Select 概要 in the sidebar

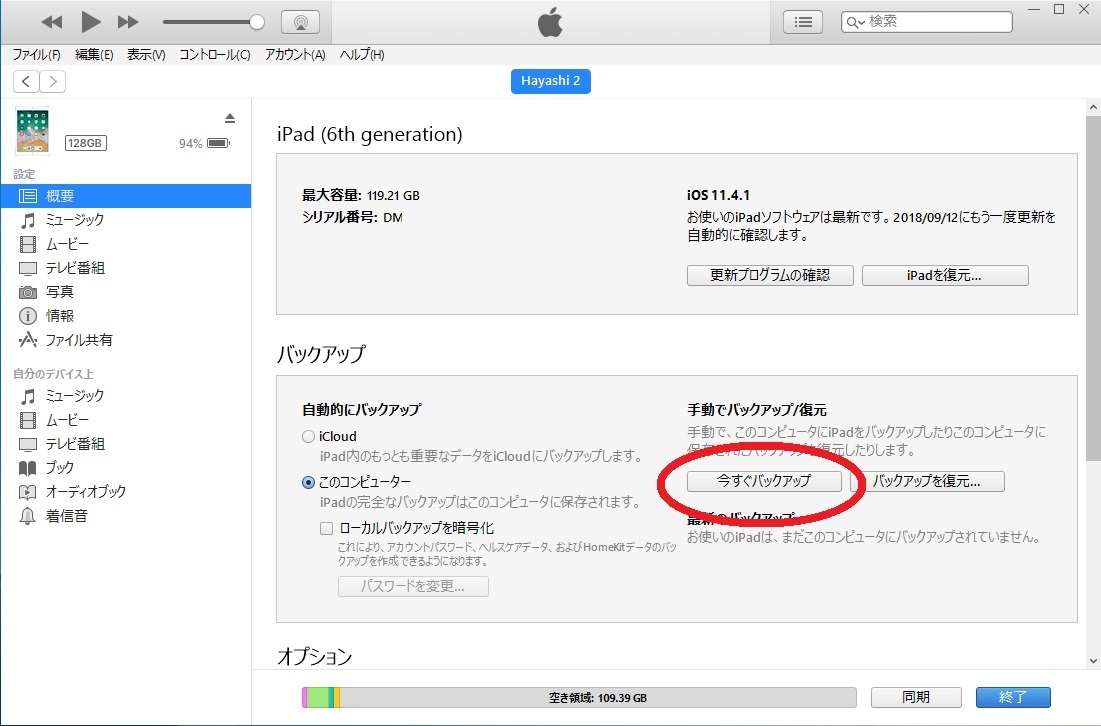click(126, 196)
